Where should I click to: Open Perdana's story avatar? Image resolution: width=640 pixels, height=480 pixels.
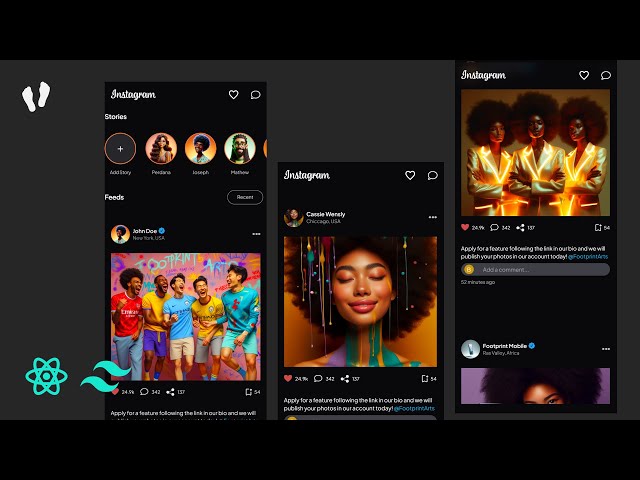click(161, 149)
